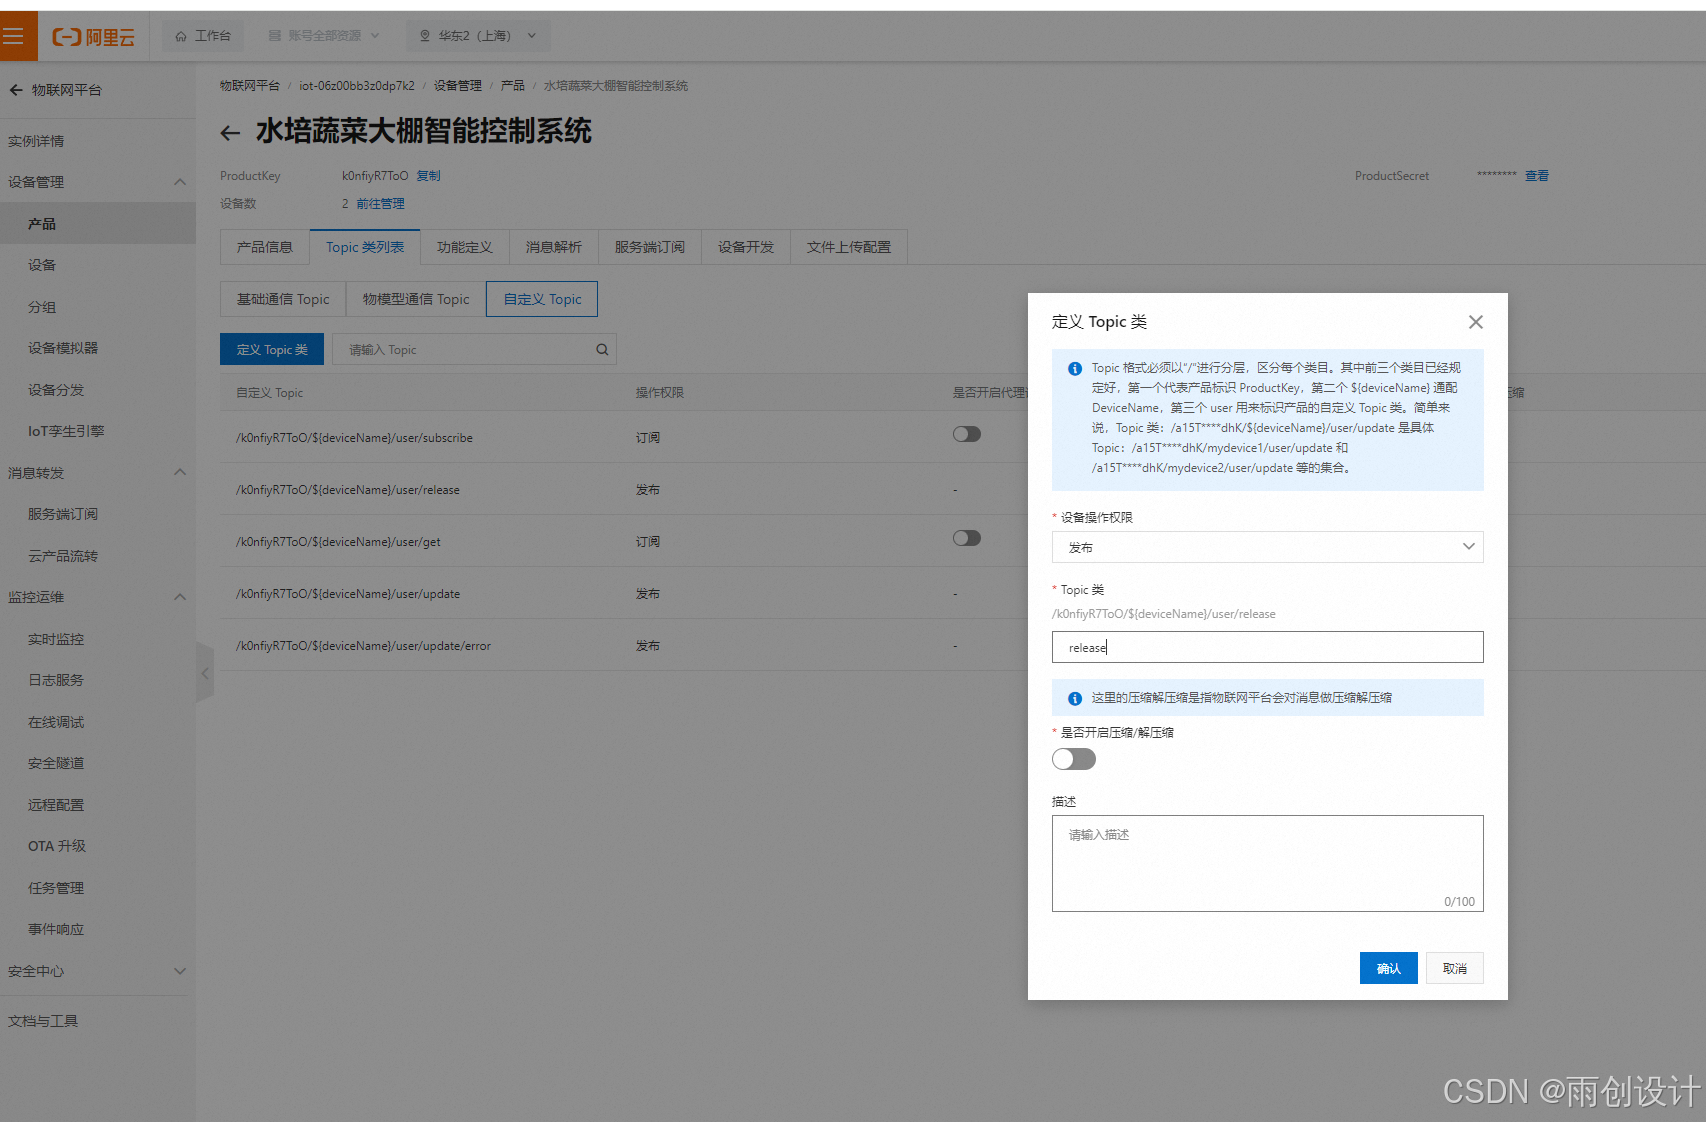
Task: Select the 基础通信 Topic sub-tab
Action: [x=283, y=299]
